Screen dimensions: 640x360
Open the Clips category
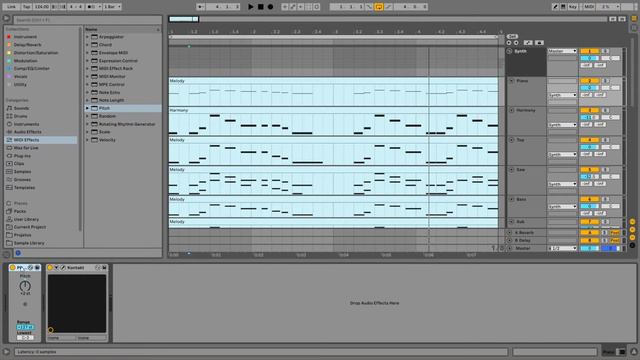[19, 164]
